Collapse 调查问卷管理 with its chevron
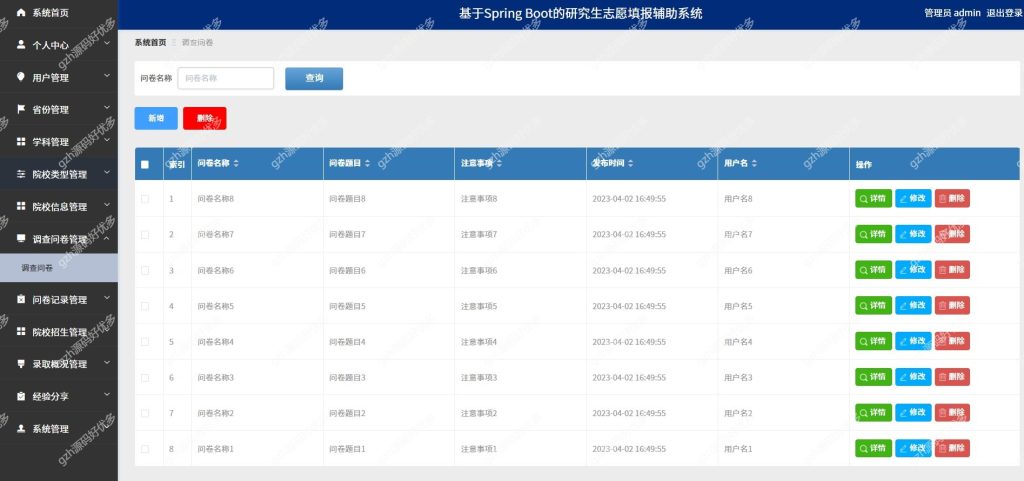The image size is (1024, 481). [x=106, y=238]
